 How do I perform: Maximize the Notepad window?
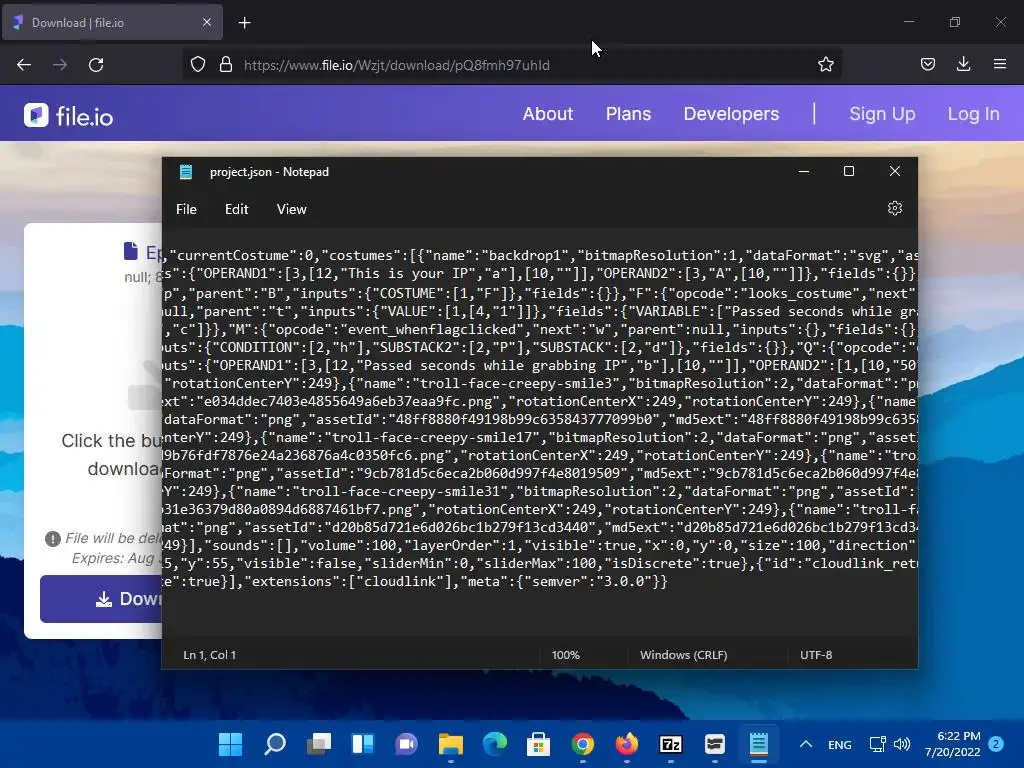tap(848, 171)
